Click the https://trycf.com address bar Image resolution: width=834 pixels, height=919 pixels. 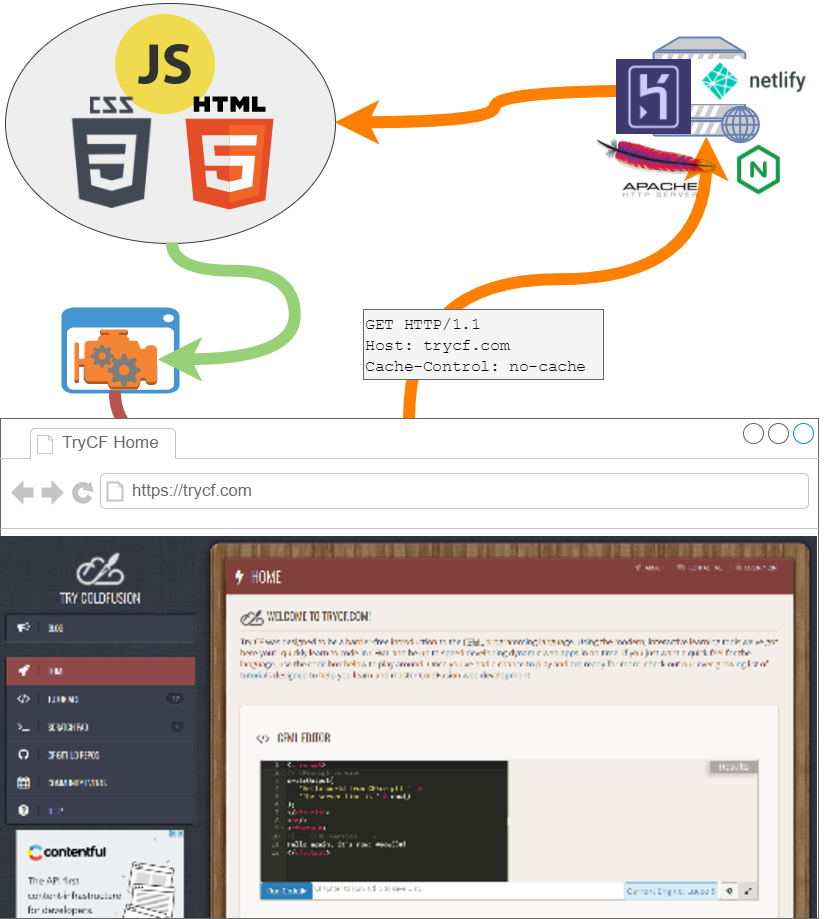pyautogui.click(x=454, y=491)
